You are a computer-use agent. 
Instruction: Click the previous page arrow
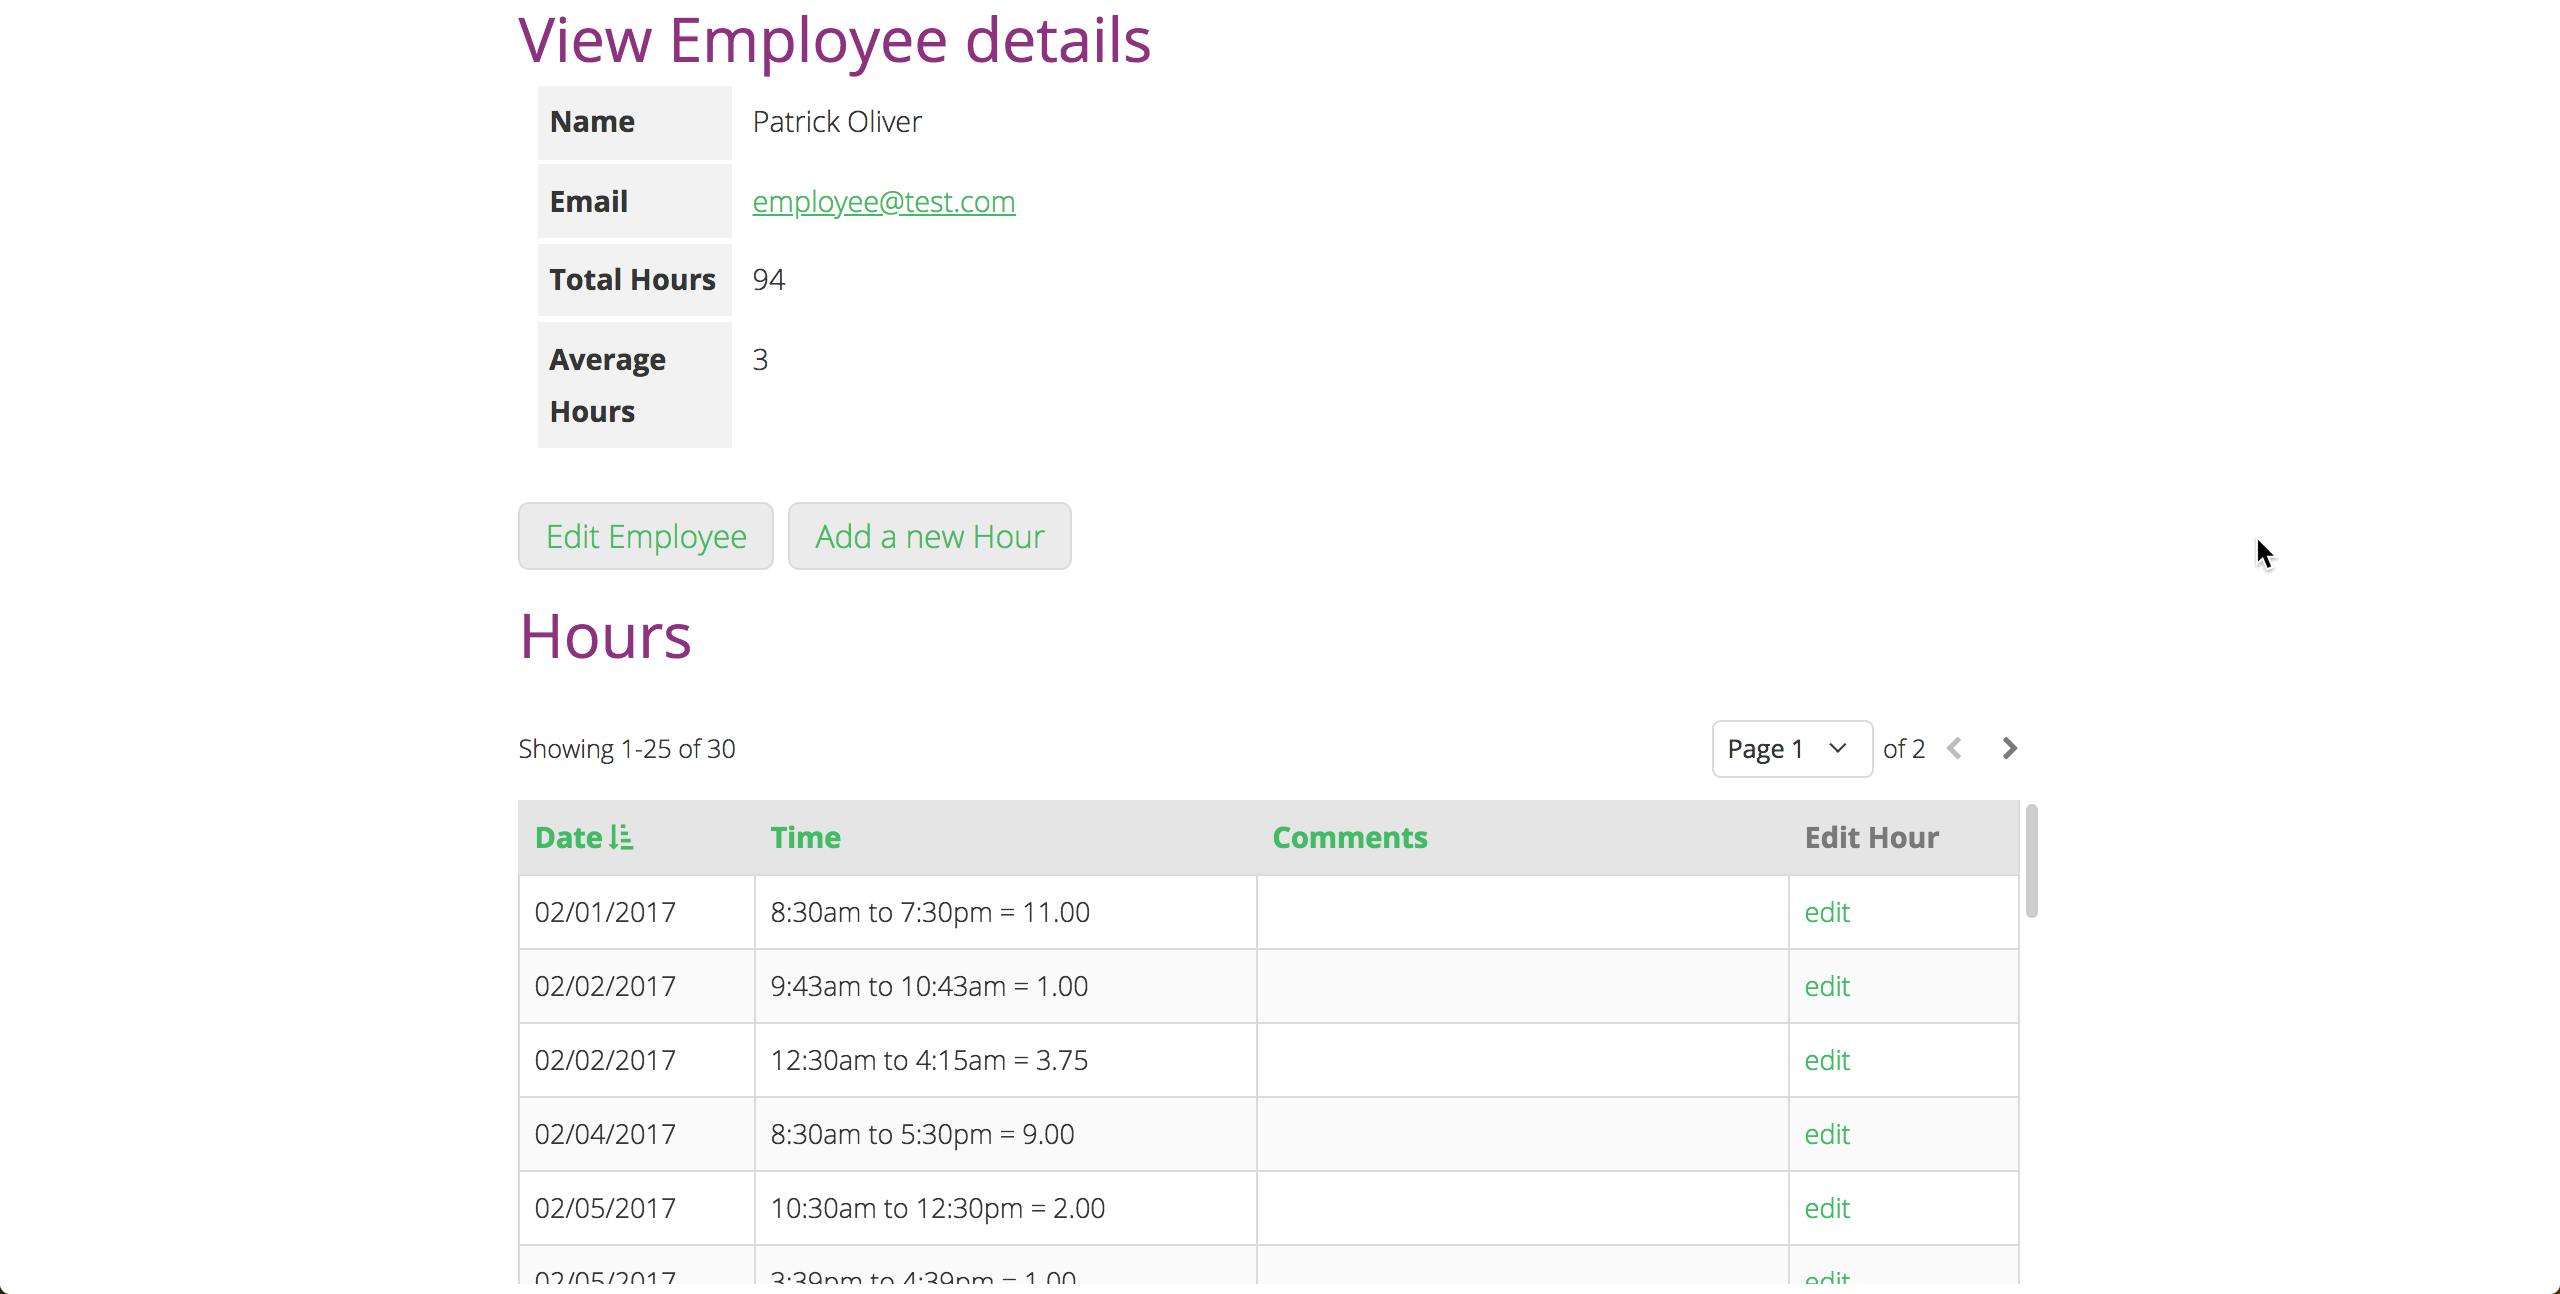coord(1956,748)
